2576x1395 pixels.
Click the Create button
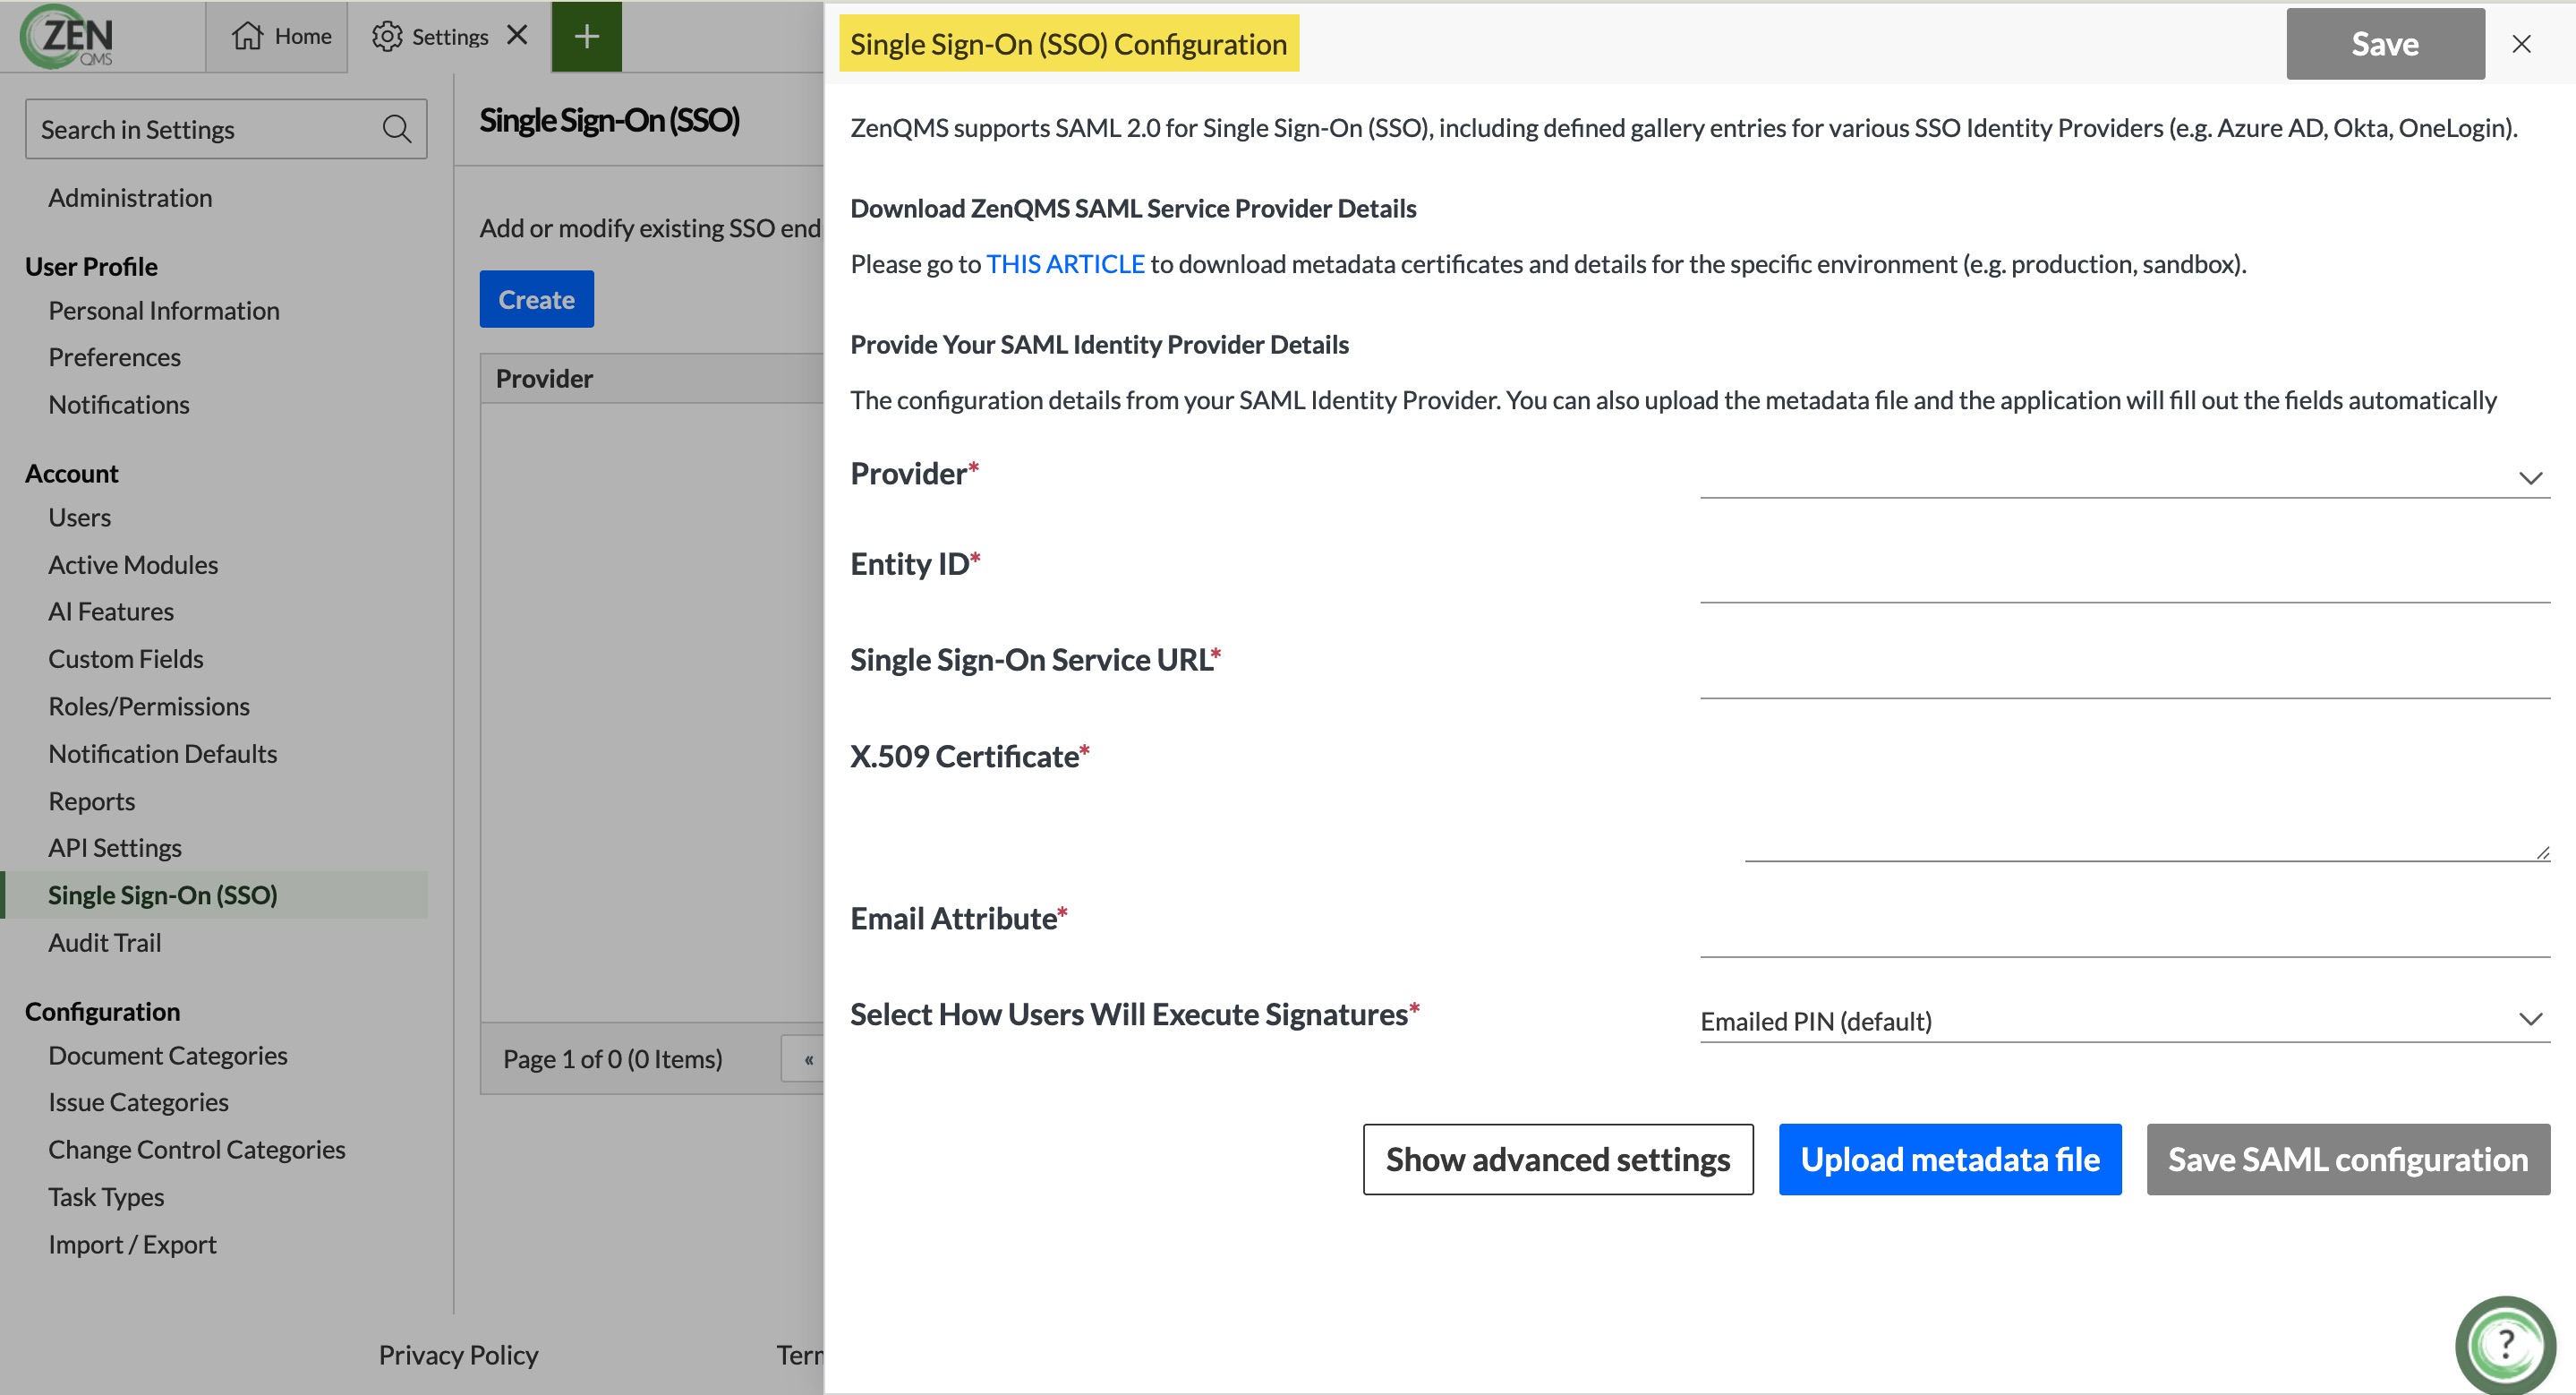[x=536, y=299]
